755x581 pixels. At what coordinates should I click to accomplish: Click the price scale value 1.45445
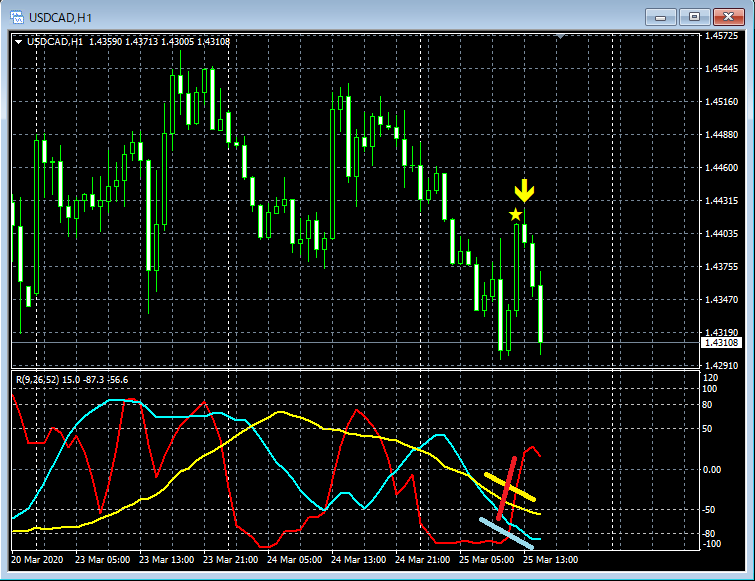tap(721, 69)
